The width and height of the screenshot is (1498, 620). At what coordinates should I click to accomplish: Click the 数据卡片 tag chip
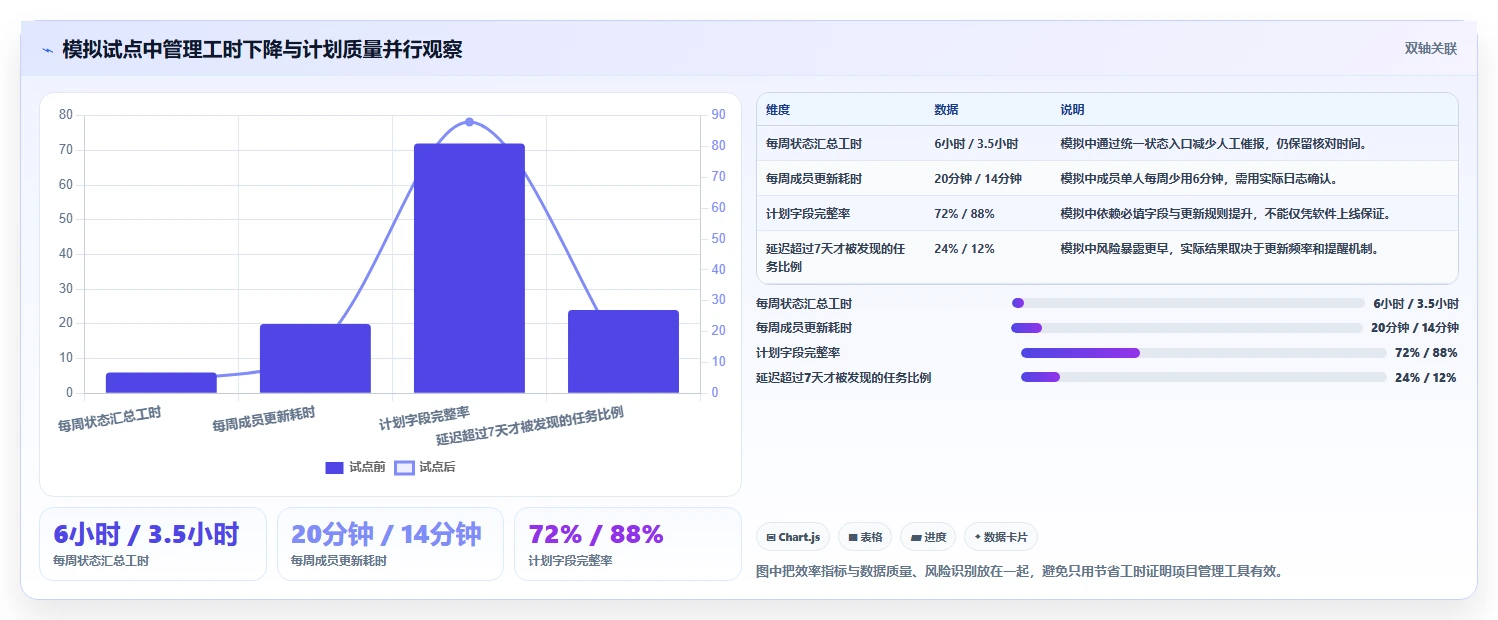pyautogui.click(x=1000, y=537)
